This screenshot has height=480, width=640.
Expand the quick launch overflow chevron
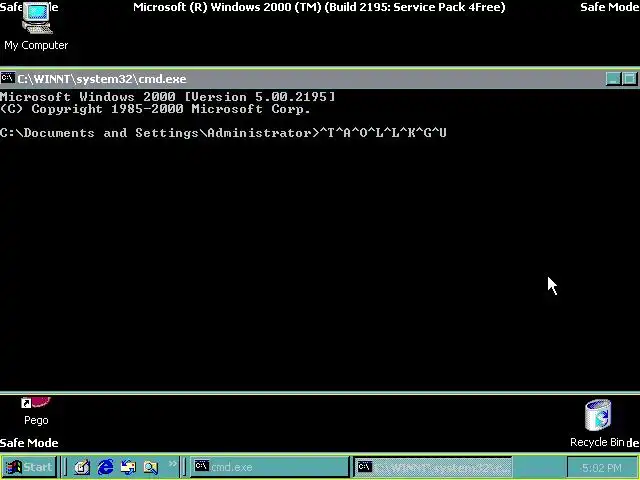click(x=173, y=464)
